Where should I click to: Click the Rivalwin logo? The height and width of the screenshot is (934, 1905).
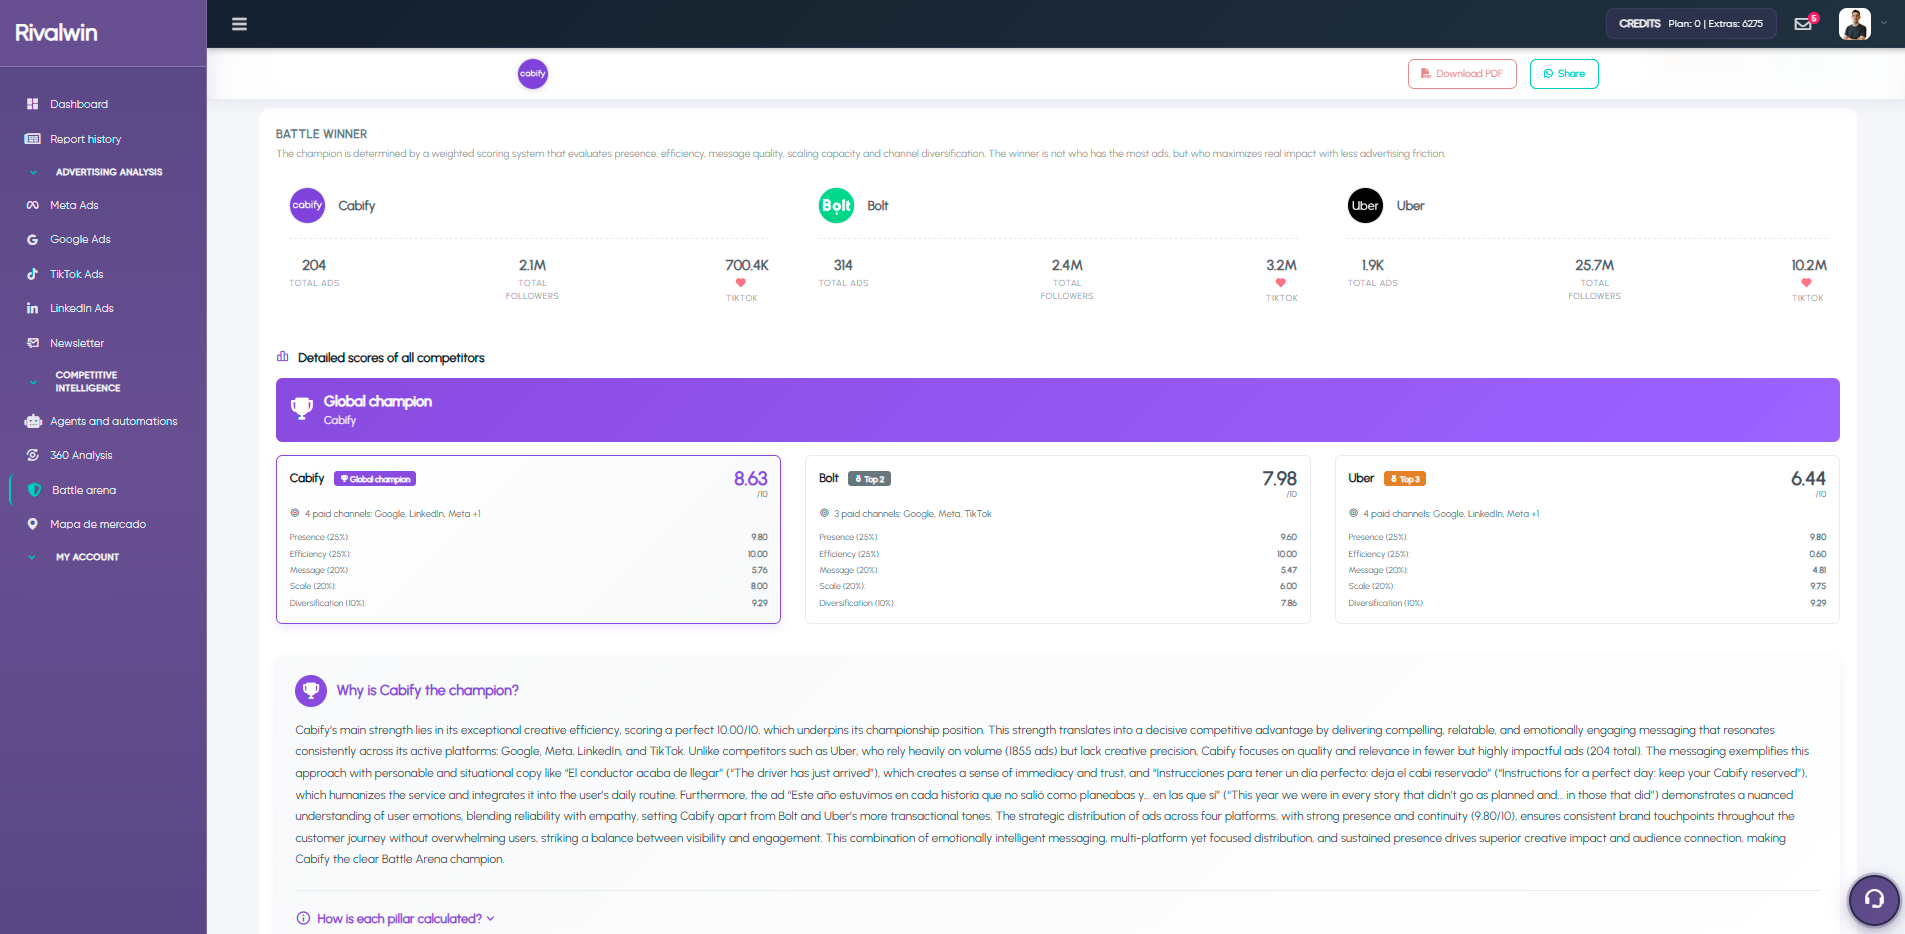pos(56,33)
